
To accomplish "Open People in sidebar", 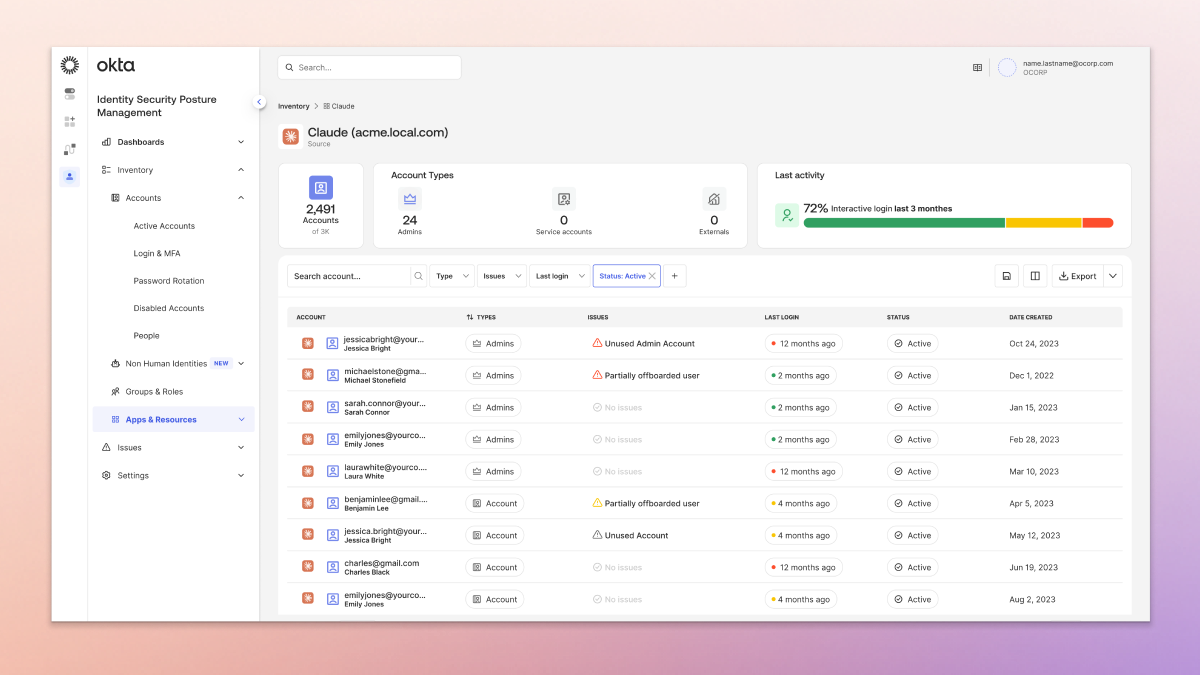I will click(x=146, y=336).
